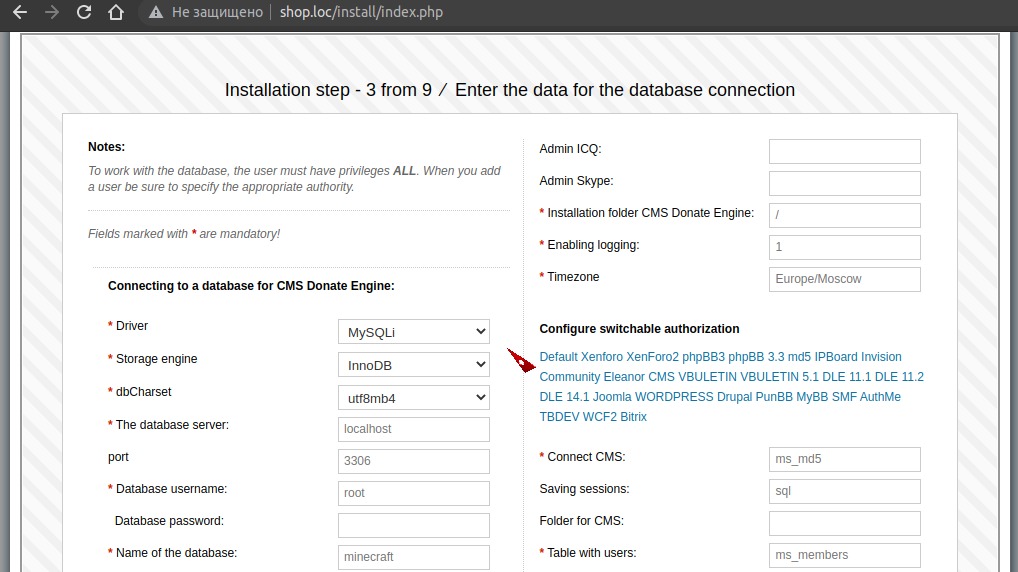Choose the Joomla authorization preset link

point(612,397)
